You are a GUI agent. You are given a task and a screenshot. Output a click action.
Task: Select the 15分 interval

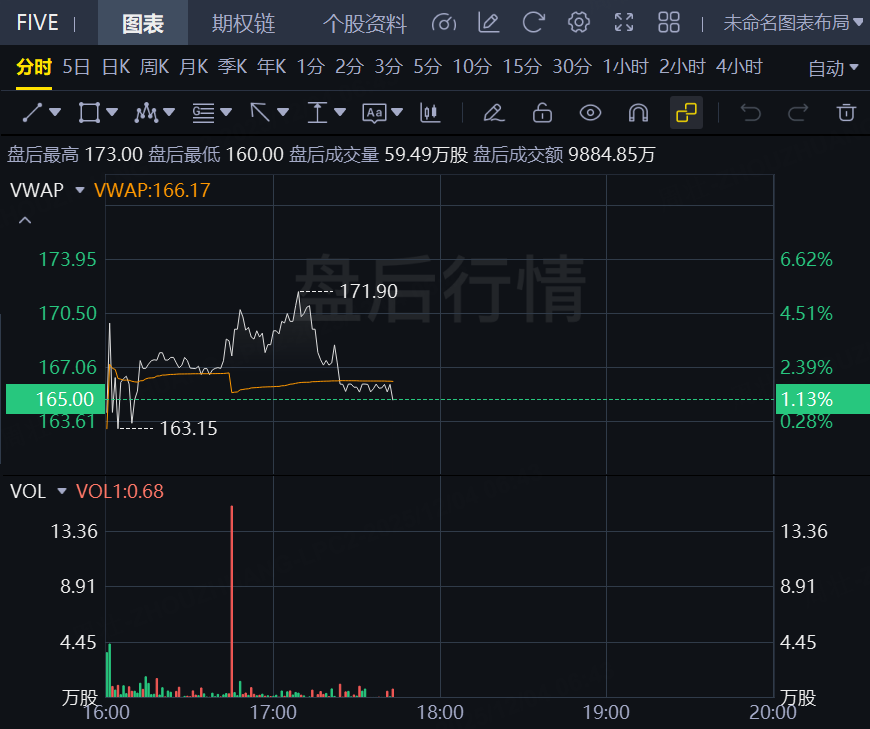coord(521,67)
